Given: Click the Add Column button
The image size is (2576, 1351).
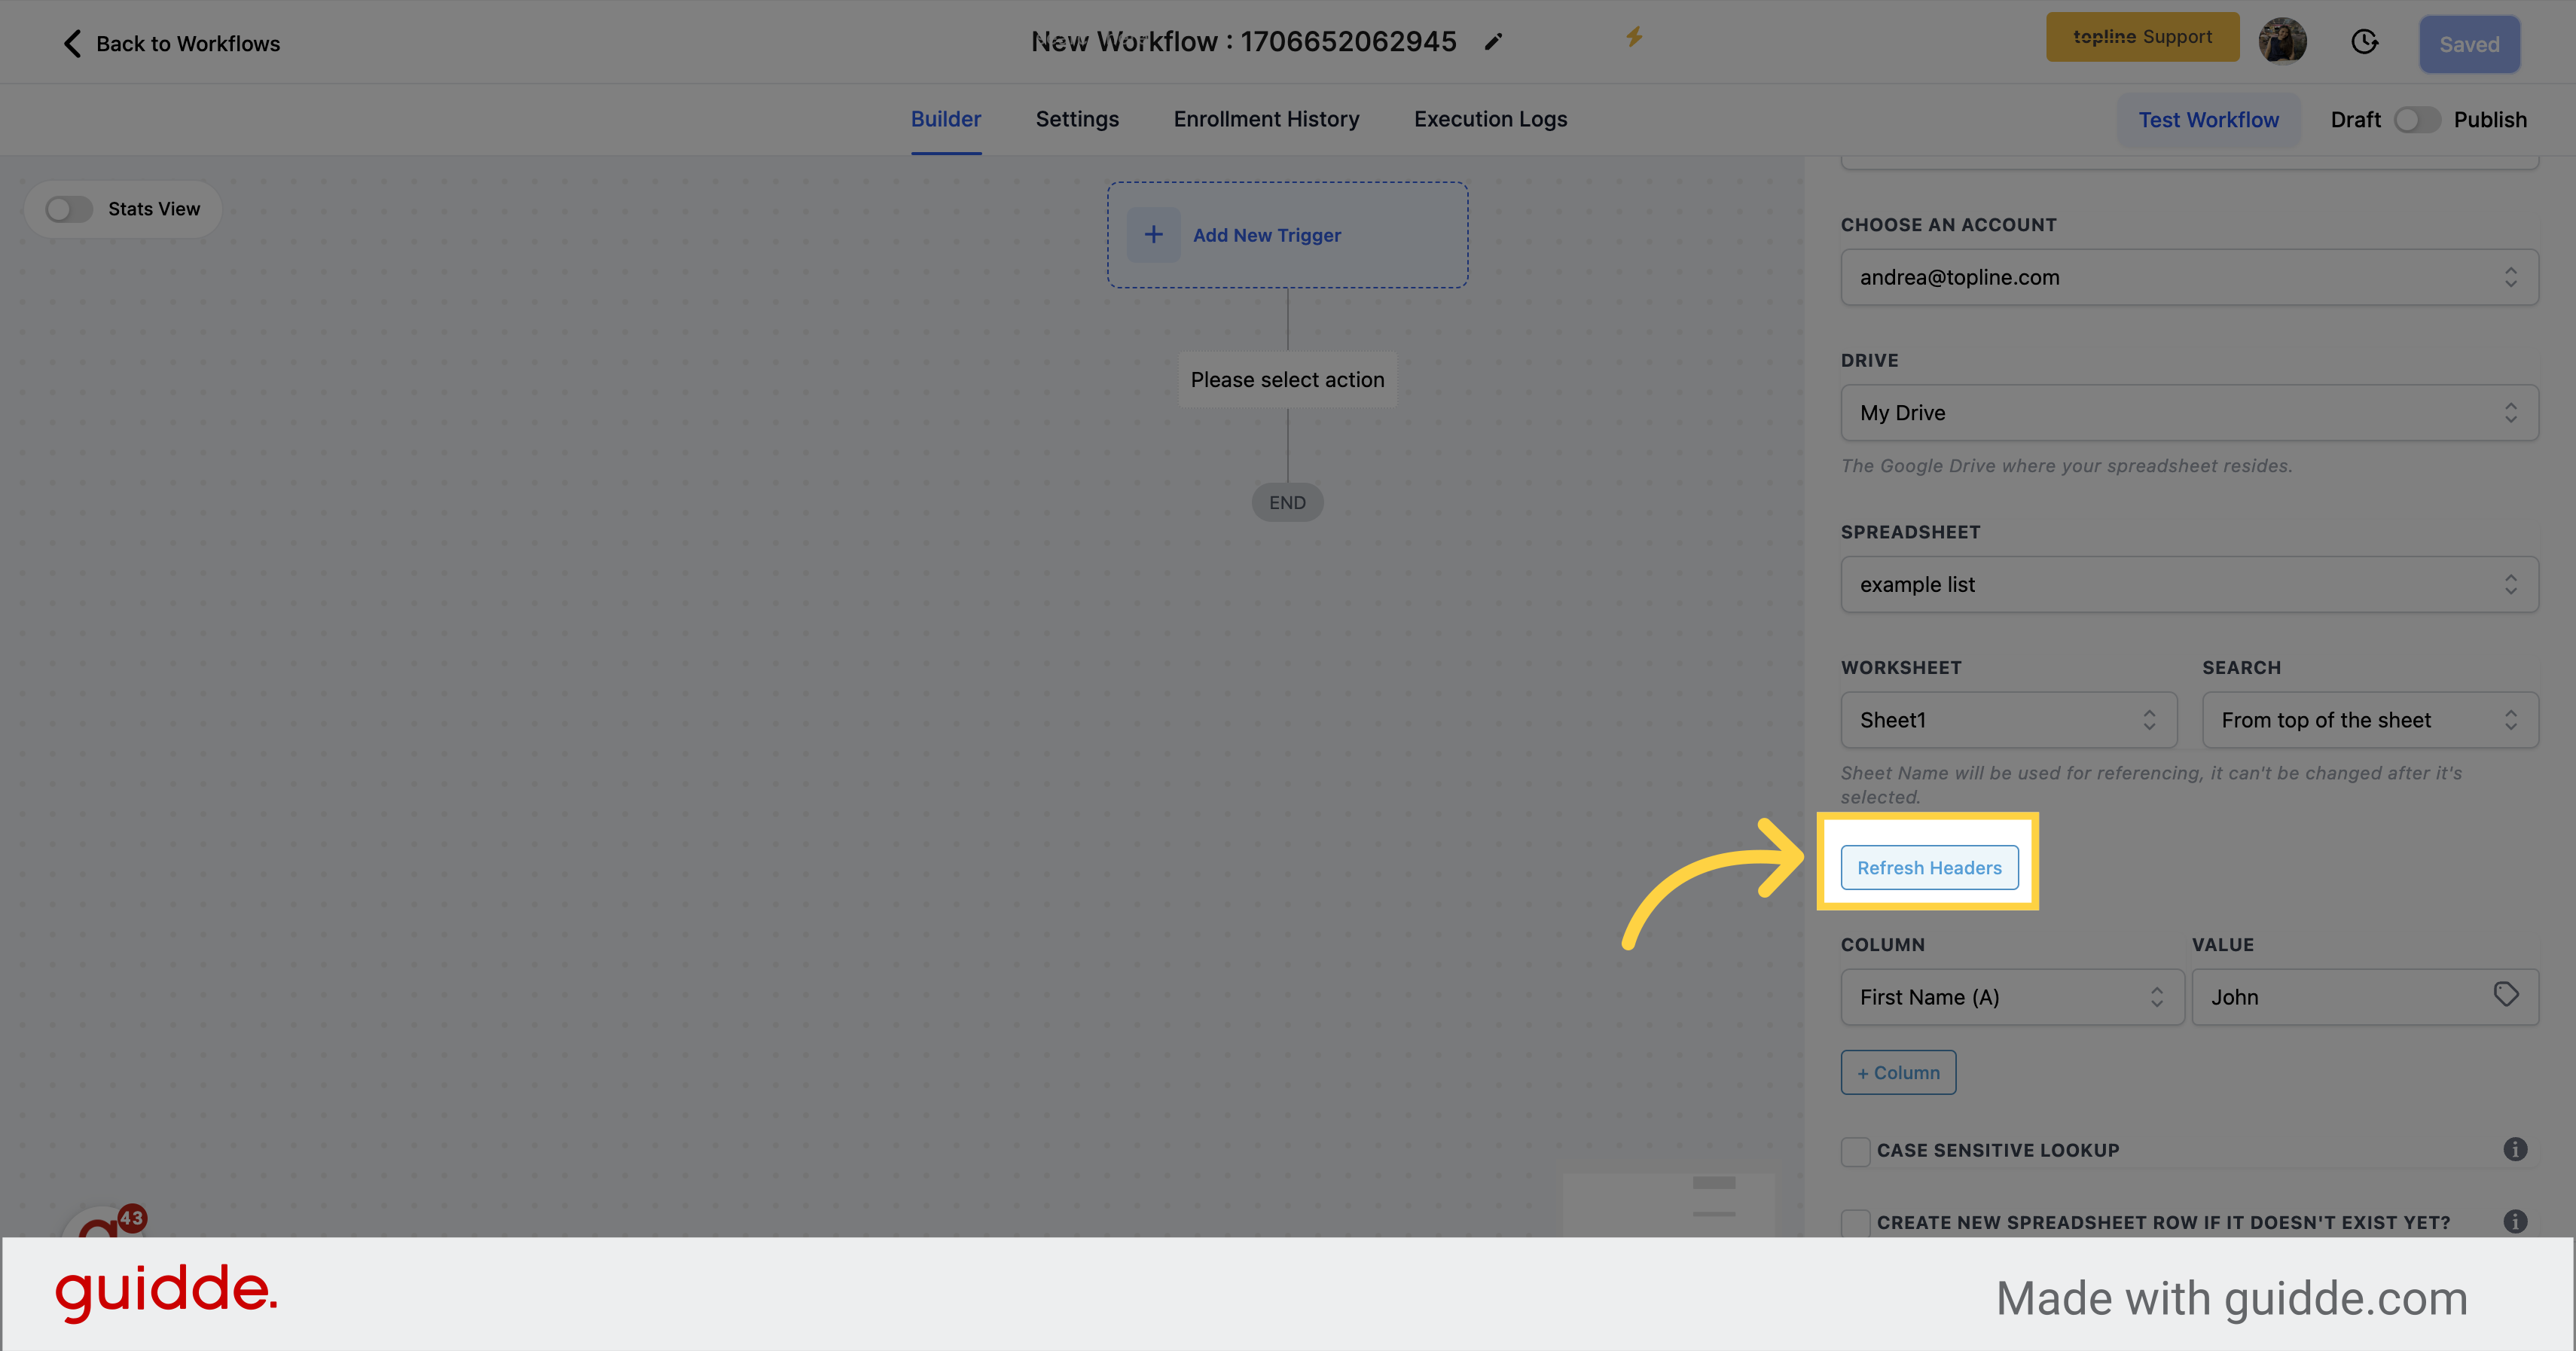Looking at the screenshot, I should click(x=1898, y=1072).
